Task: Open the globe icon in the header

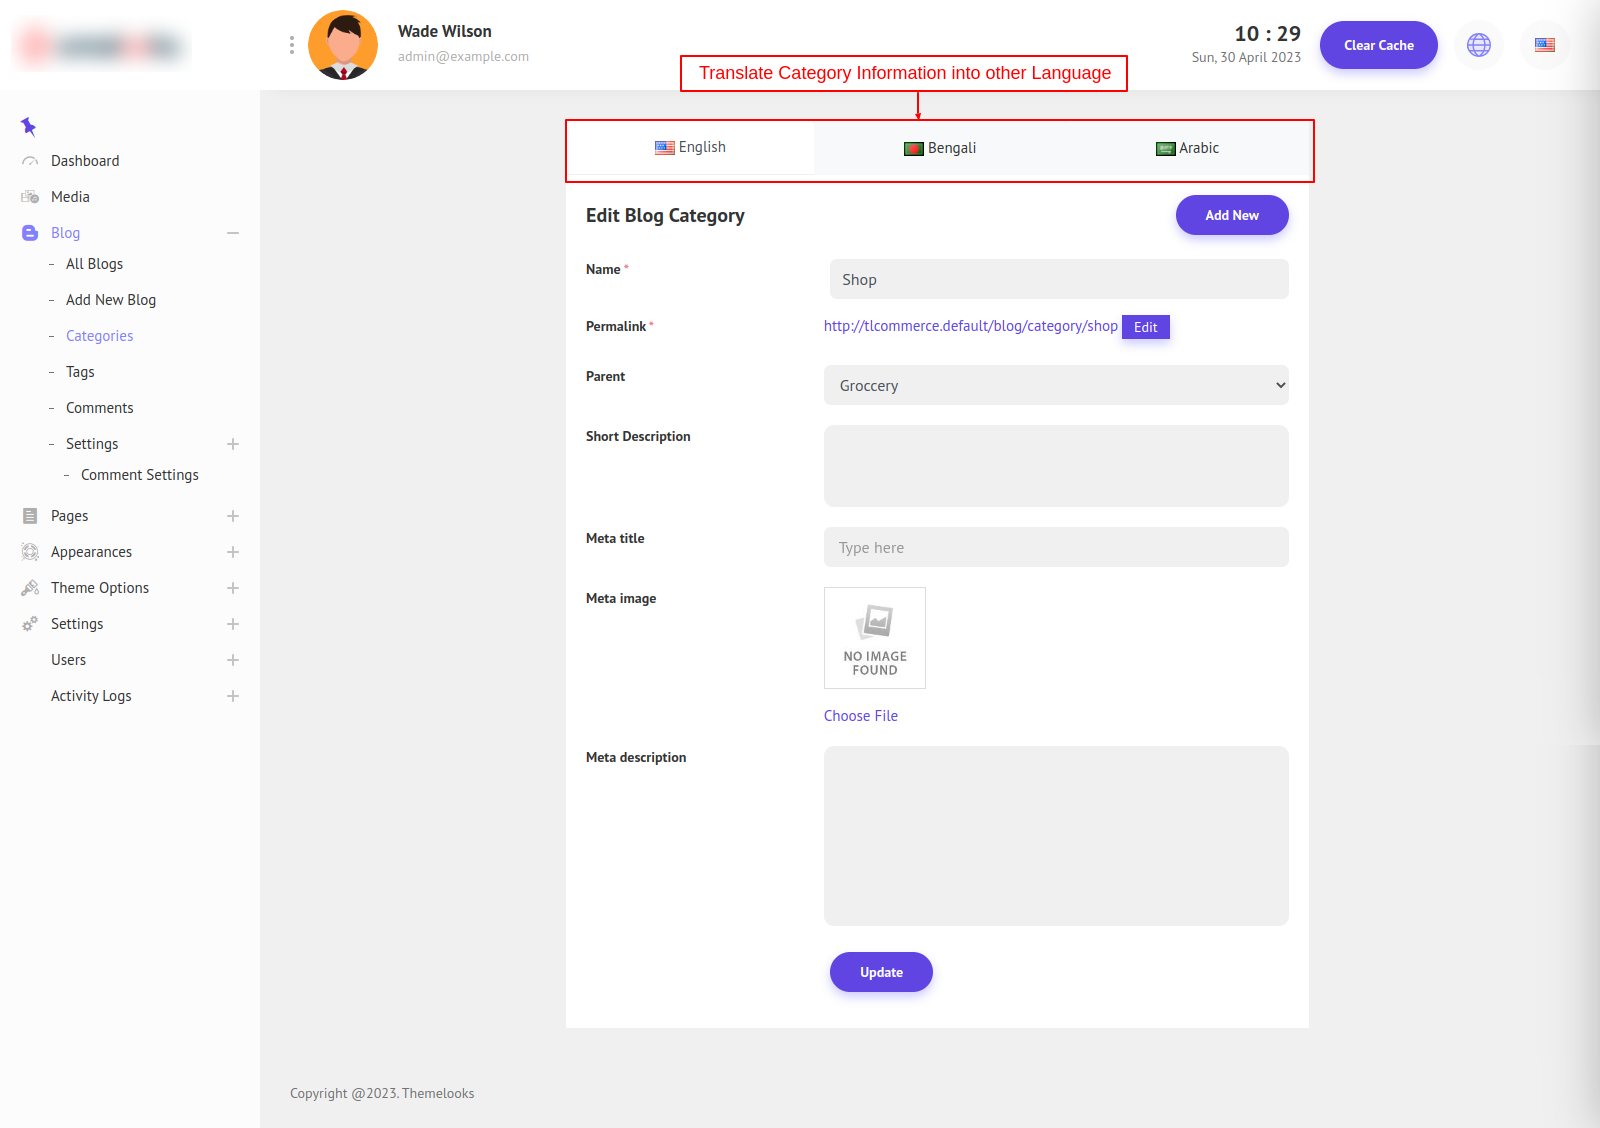Action: pyautogui.click(x=1478, y=45)
